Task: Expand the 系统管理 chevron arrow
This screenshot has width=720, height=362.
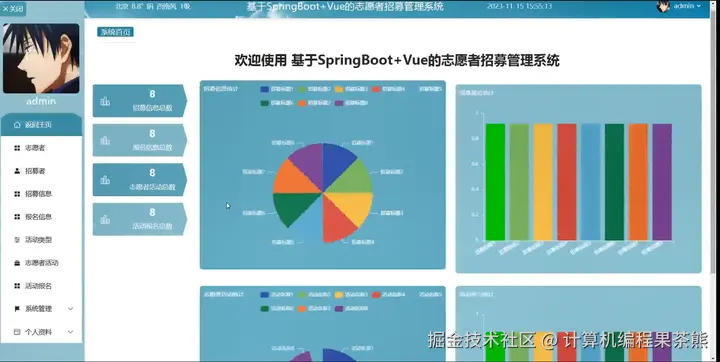Action: tap(70, 309)
